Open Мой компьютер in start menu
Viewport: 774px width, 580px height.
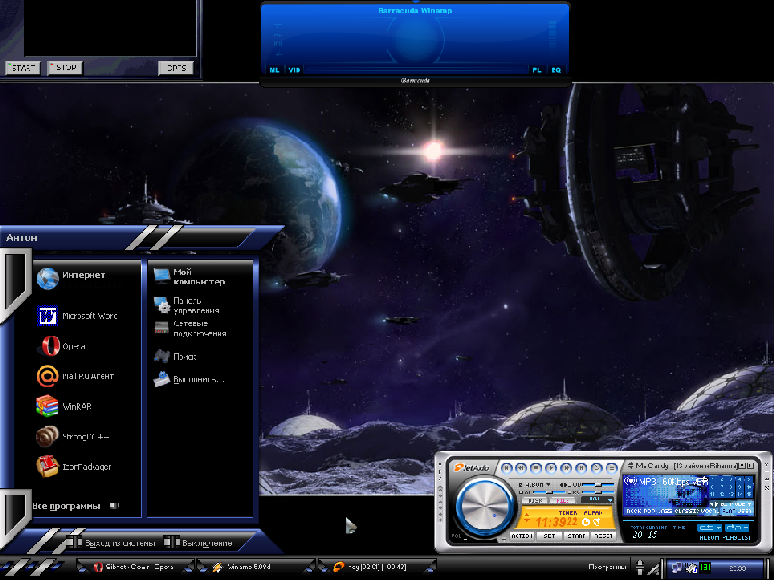click(x=190, y=276)
